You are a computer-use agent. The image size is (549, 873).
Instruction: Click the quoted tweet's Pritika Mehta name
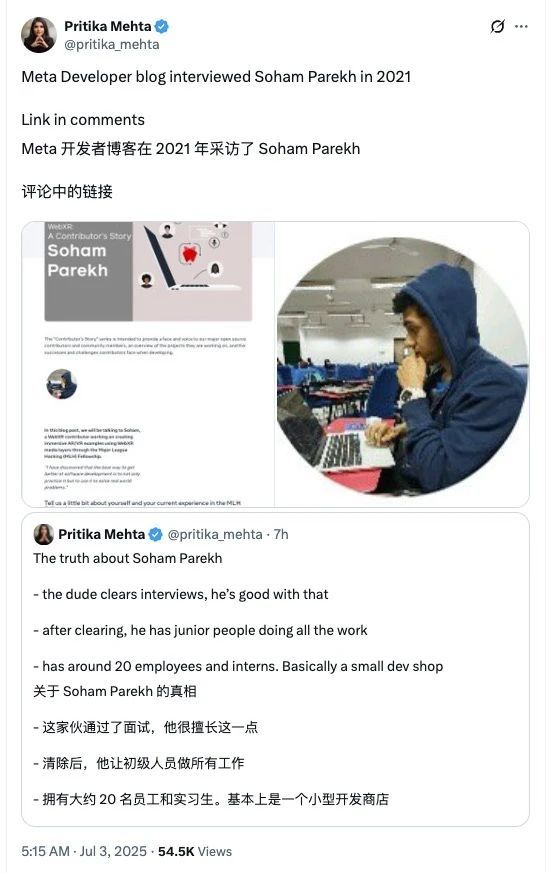pos(102,534)
